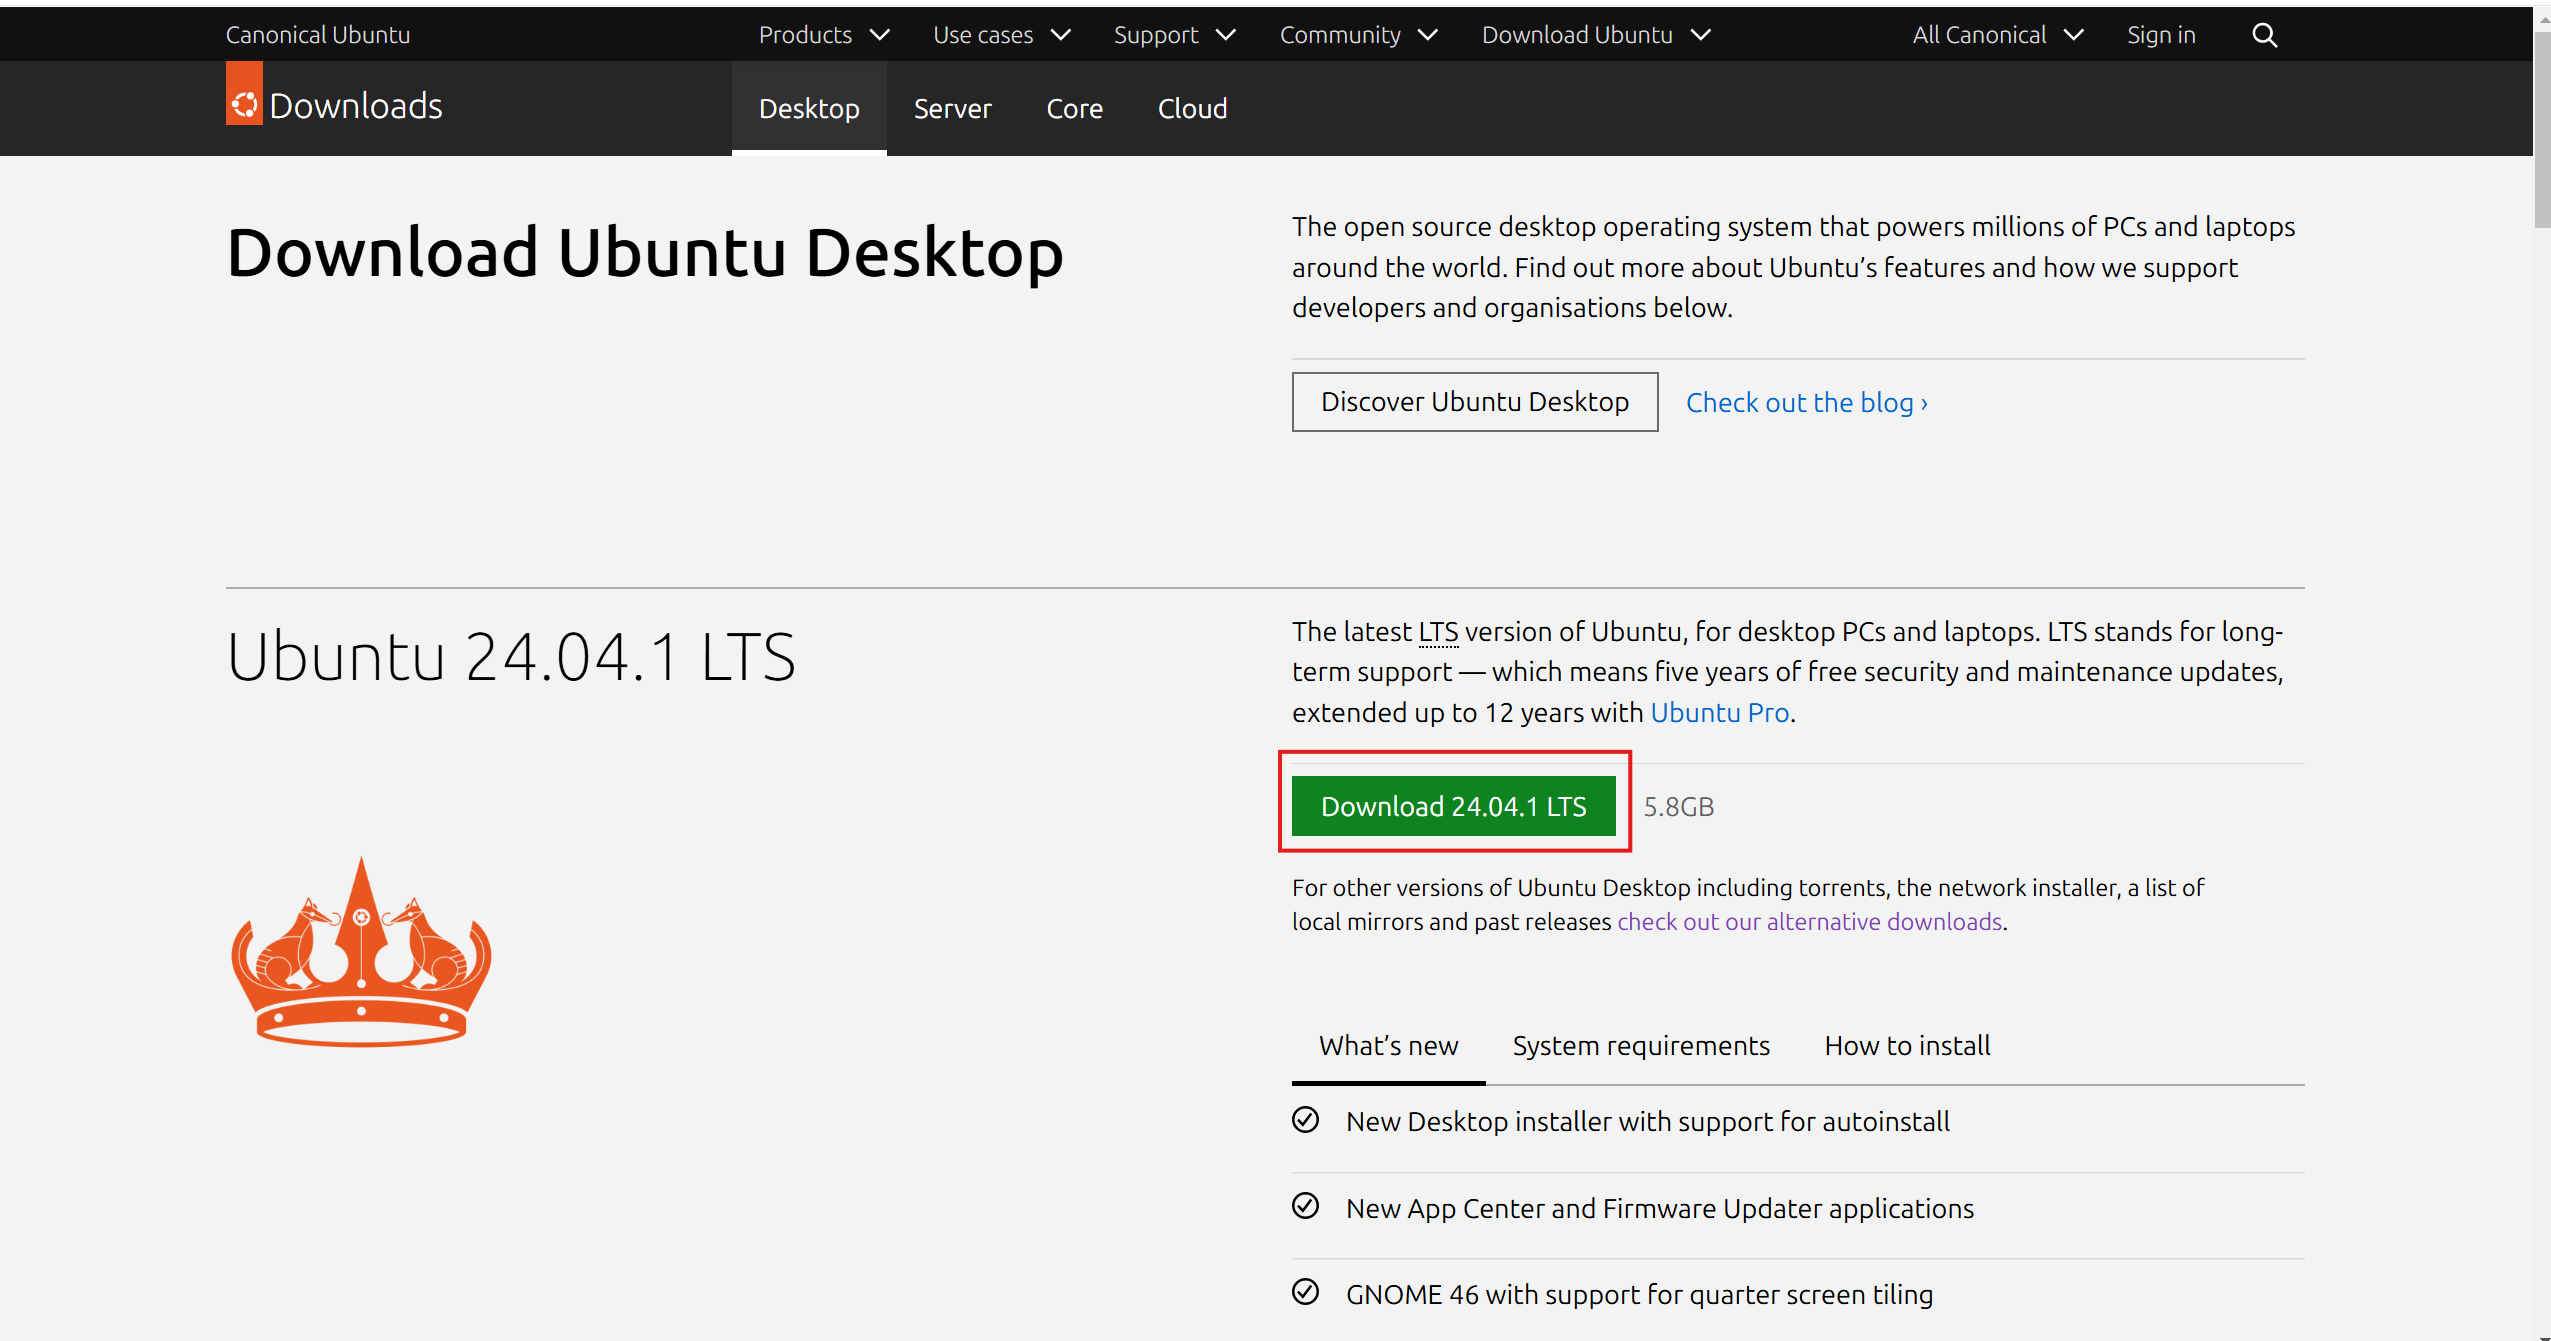Click the green Download 24.04.1 LTS button

1453,806
